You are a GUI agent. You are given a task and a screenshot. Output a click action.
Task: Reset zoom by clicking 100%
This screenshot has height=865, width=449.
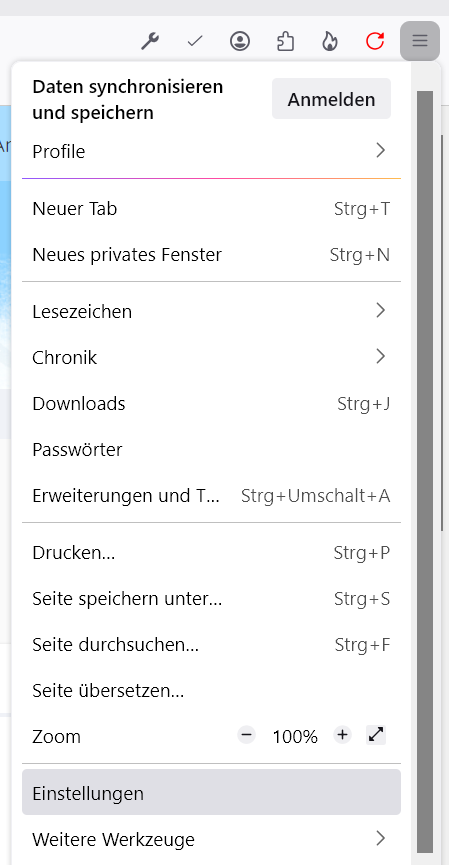(295, 736)
